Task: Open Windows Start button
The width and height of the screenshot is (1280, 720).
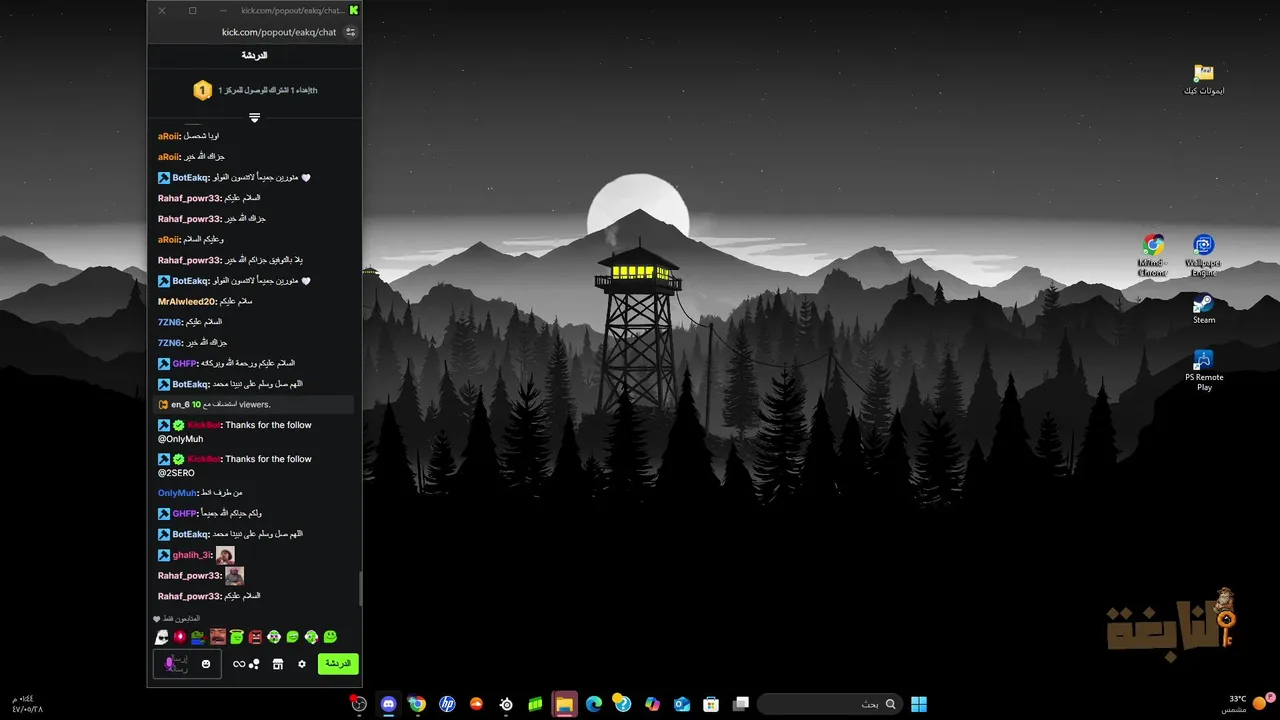Action: pyautogui.click(x=919, y=704)
